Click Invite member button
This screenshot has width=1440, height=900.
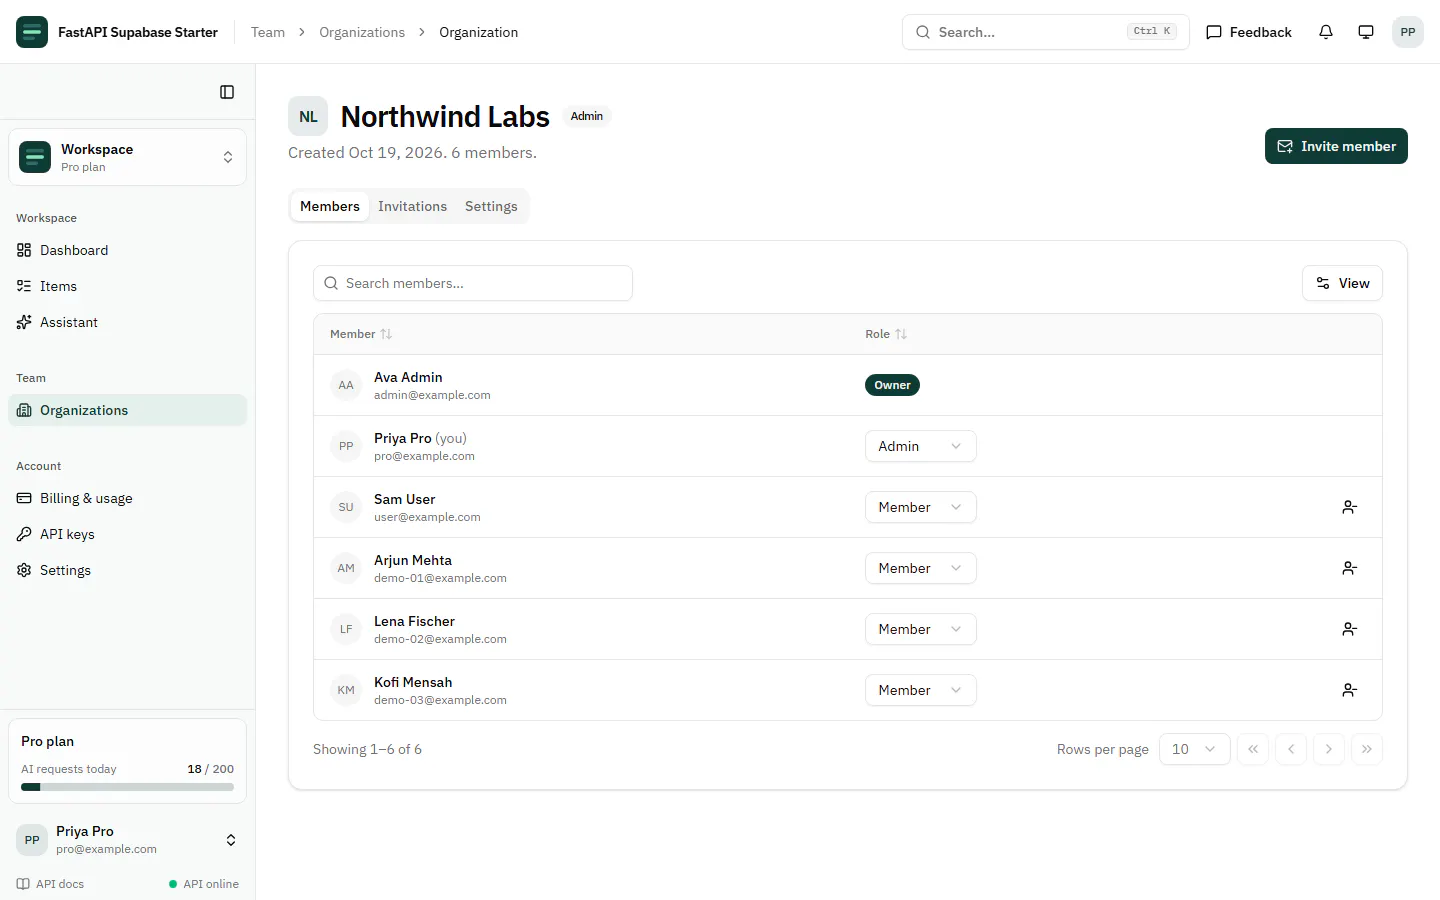(x=1336, y=146)
